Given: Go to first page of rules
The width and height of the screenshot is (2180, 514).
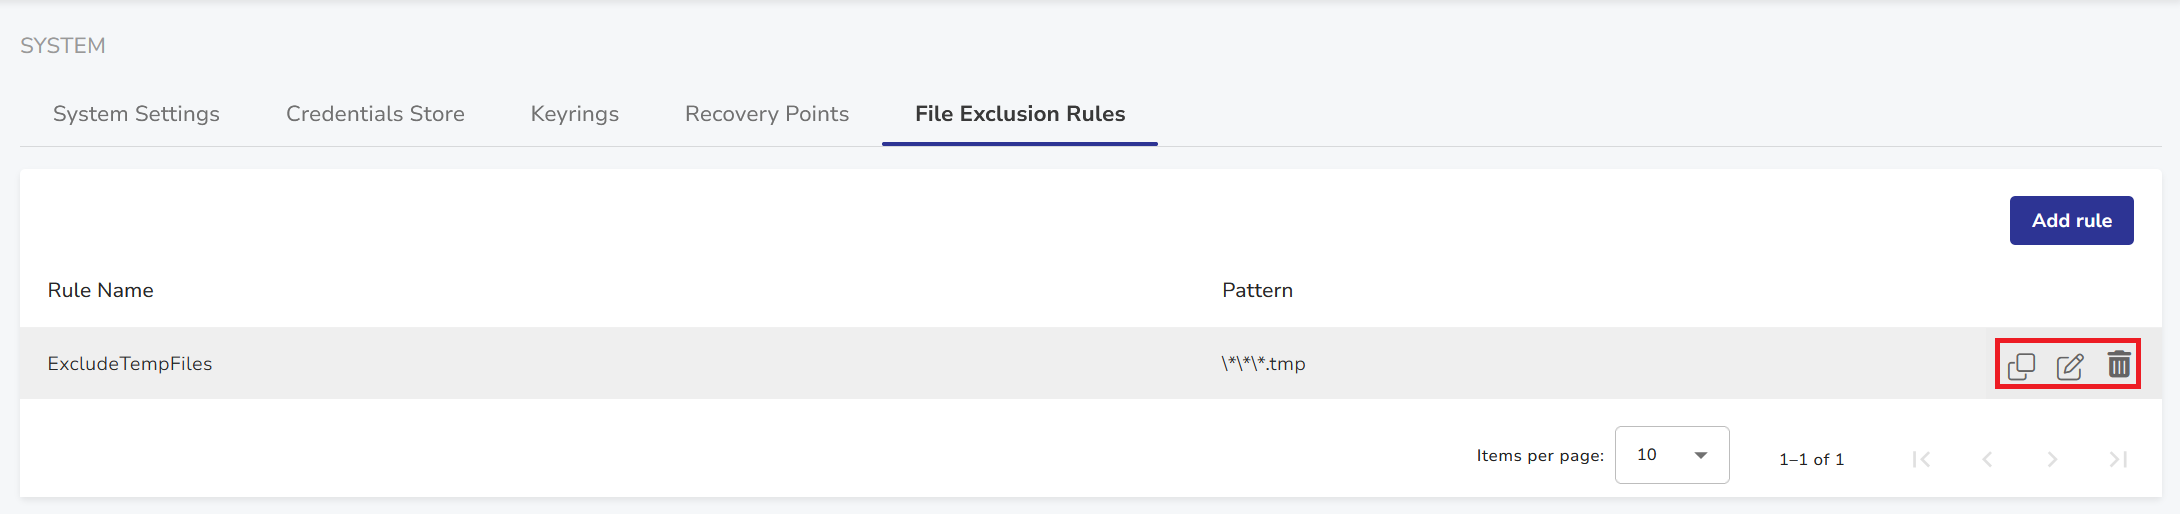Looking at the screenshot, I should coord(1921,459).
